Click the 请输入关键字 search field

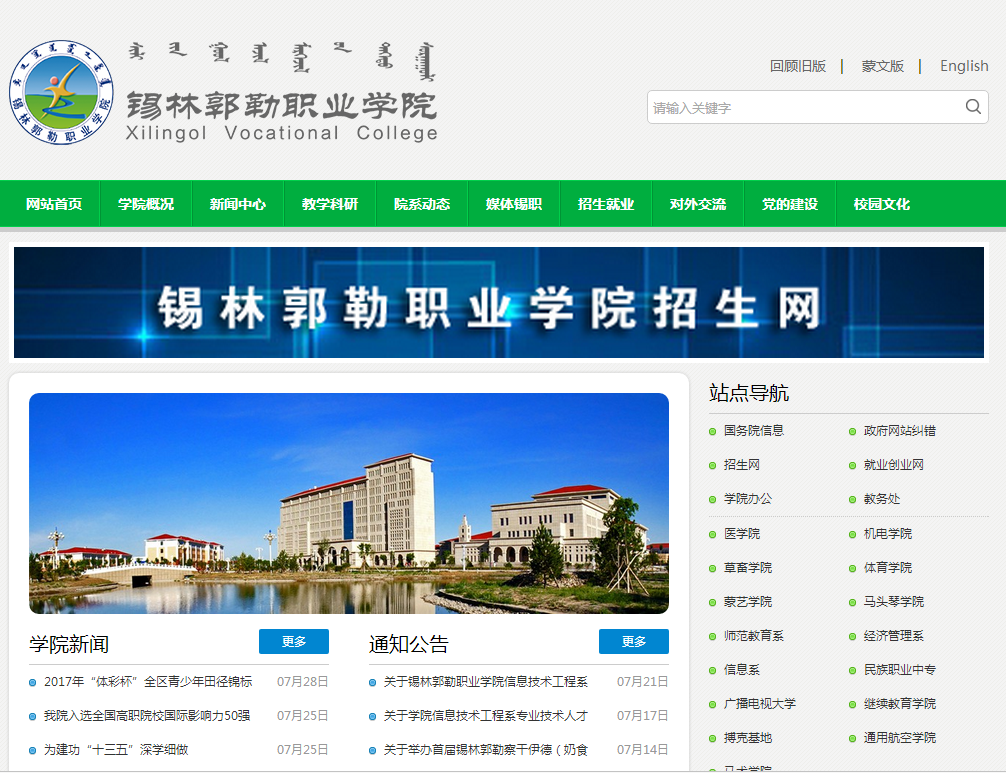(805, 107)
